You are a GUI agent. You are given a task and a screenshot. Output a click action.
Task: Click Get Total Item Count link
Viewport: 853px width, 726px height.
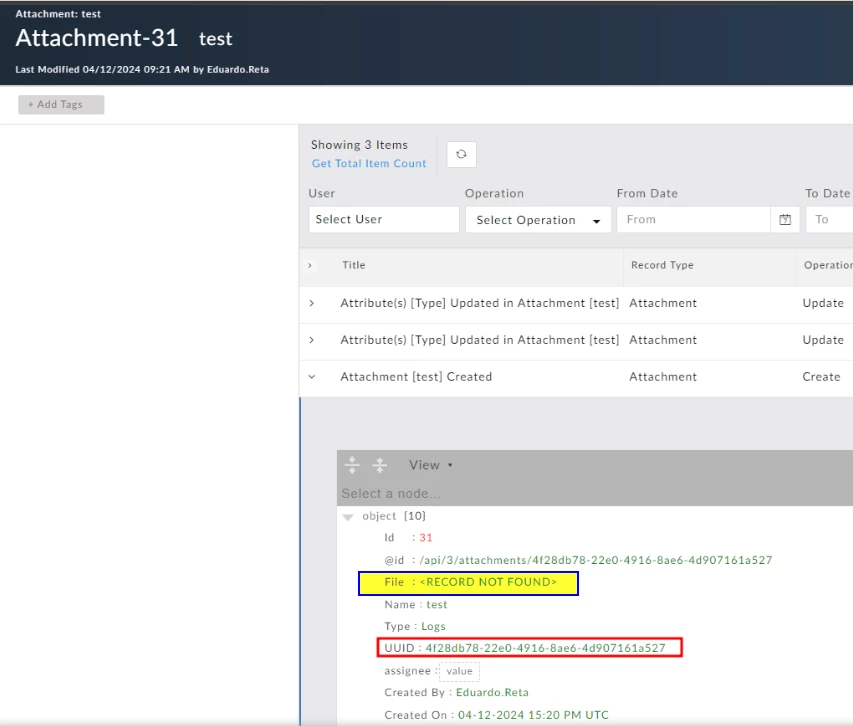click(369, 163)
